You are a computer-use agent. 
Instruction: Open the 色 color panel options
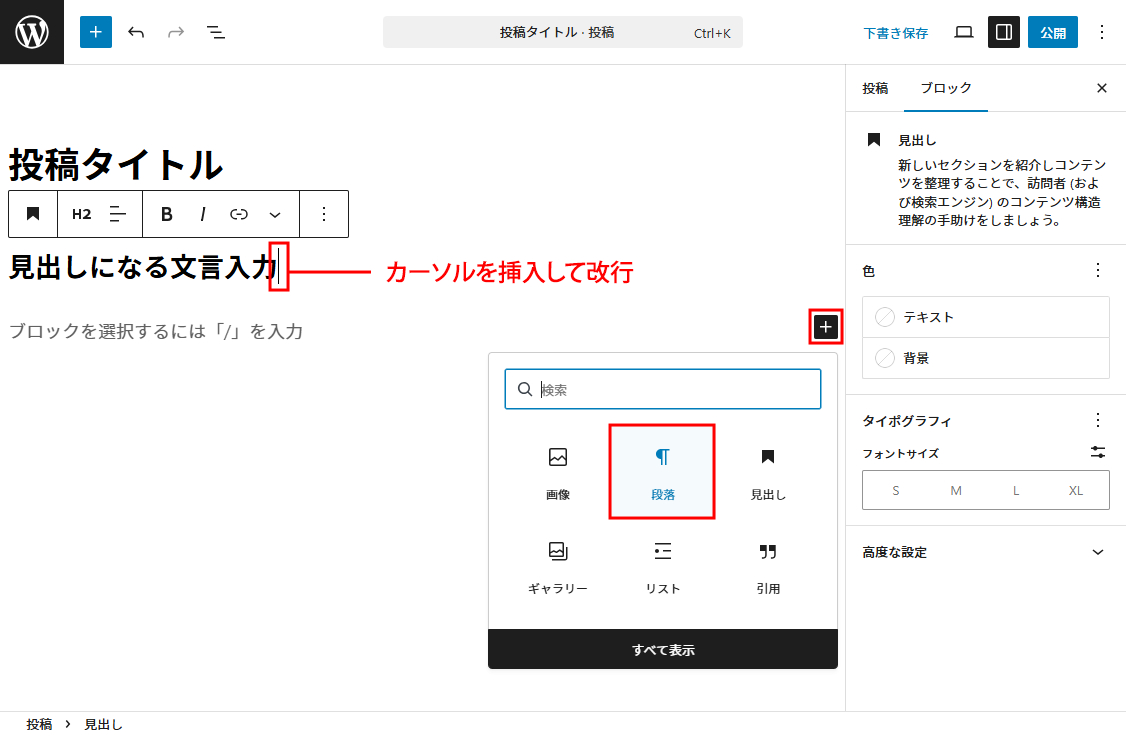coord(1097,271)
